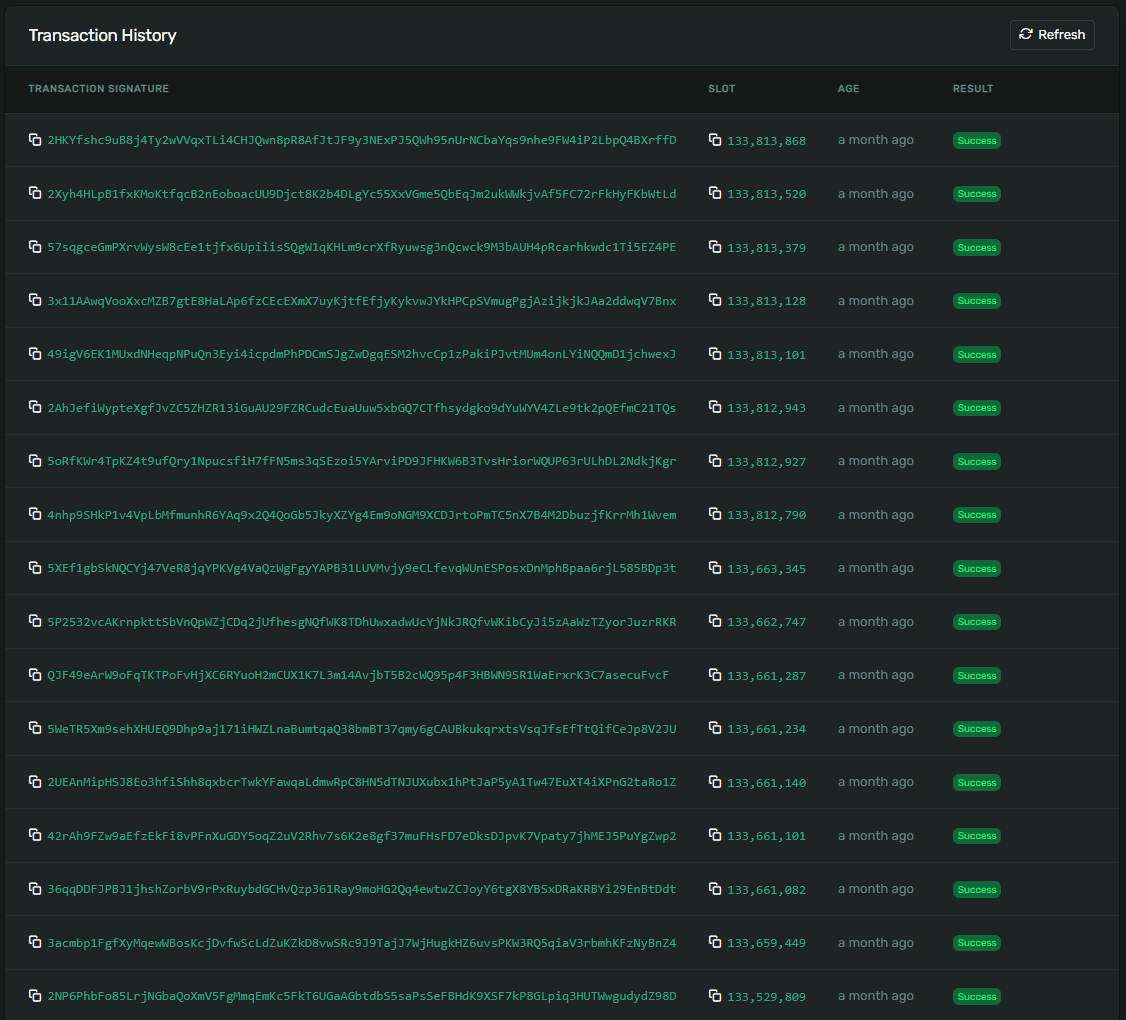Open transaction 4nhp9SHkP1v4VpLbMf
The width and height of the screenshot is (1126, 1020).
pyautogui.click(x=362, y=515)
